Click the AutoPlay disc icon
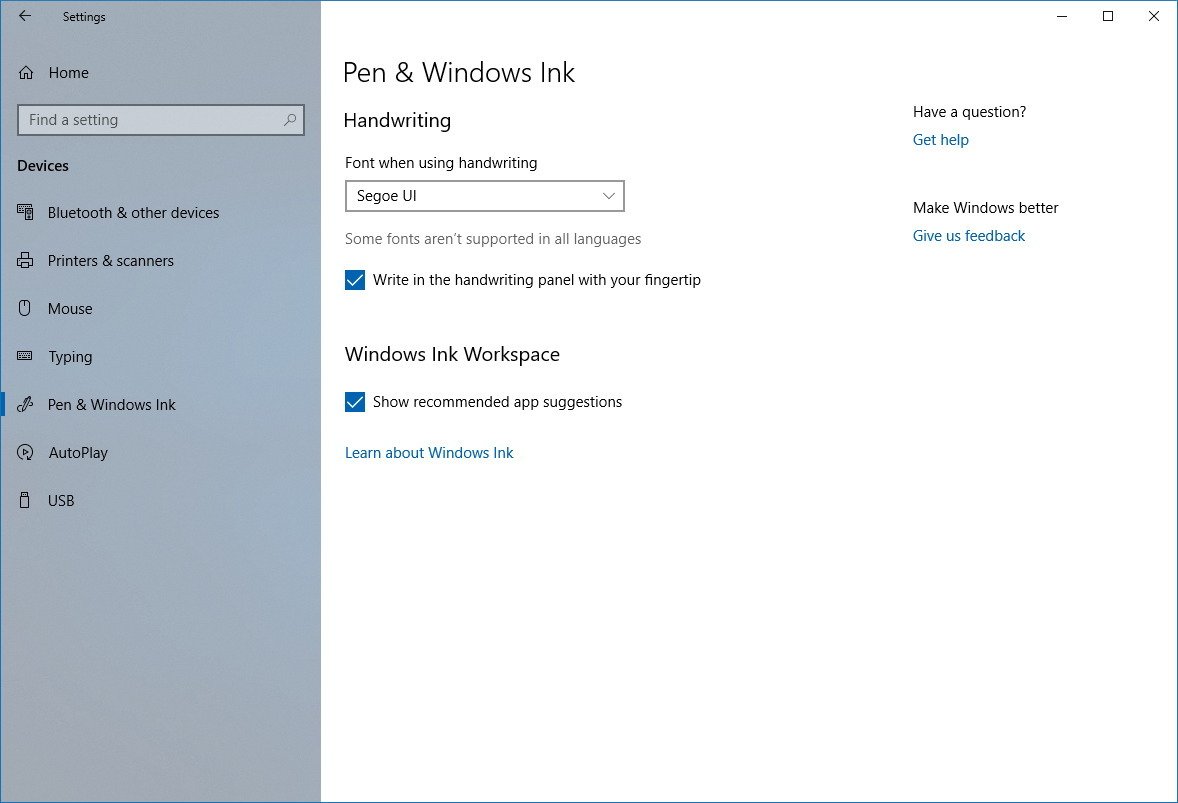1178x803 pixels. pyautogui.click(x=25, y=452)
